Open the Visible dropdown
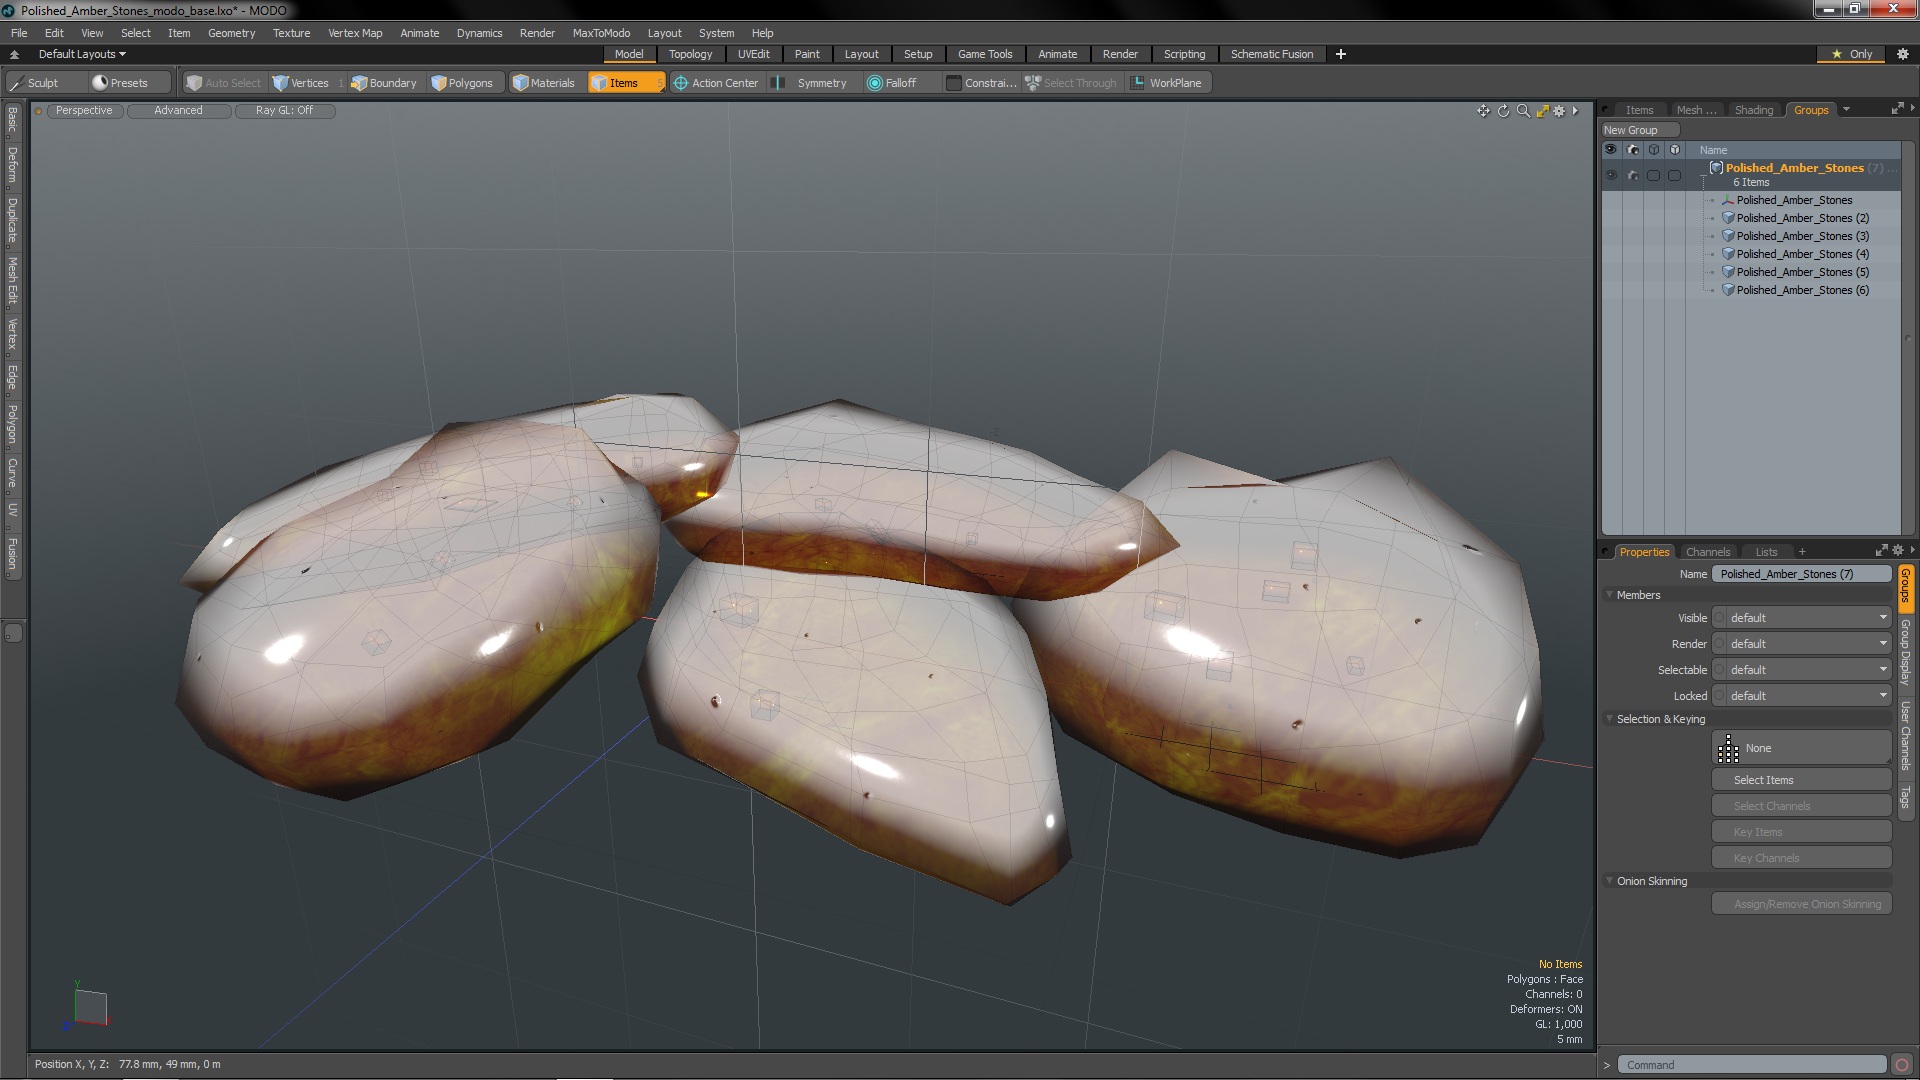The image size is (1920, 1080). (x=1808, y=618)
